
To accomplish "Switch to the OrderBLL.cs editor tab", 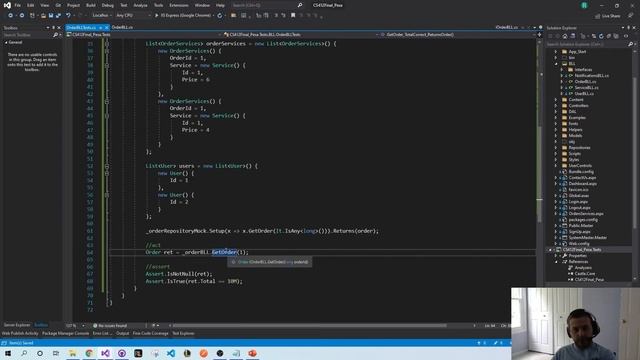I will pos(122,27).
